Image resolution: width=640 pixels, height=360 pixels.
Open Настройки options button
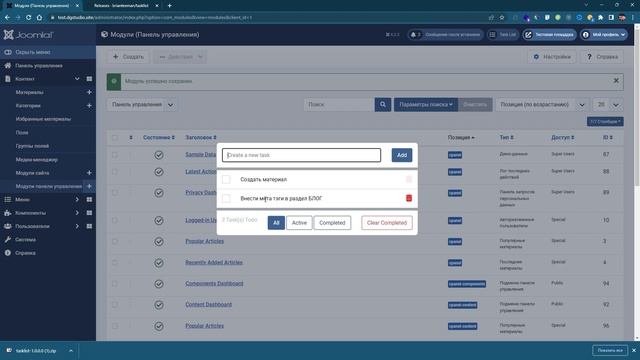click(552, 57)
